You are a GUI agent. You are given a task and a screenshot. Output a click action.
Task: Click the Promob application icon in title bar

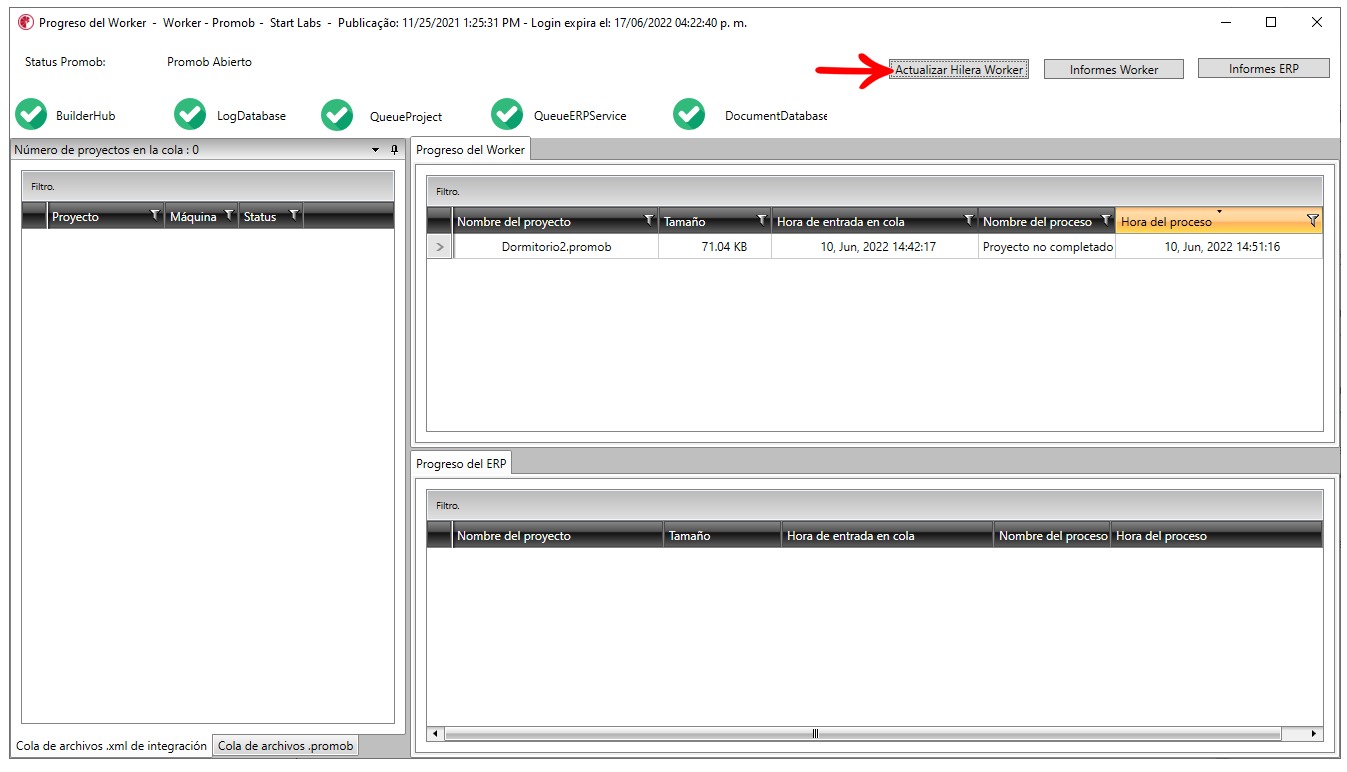coord(26,22)
